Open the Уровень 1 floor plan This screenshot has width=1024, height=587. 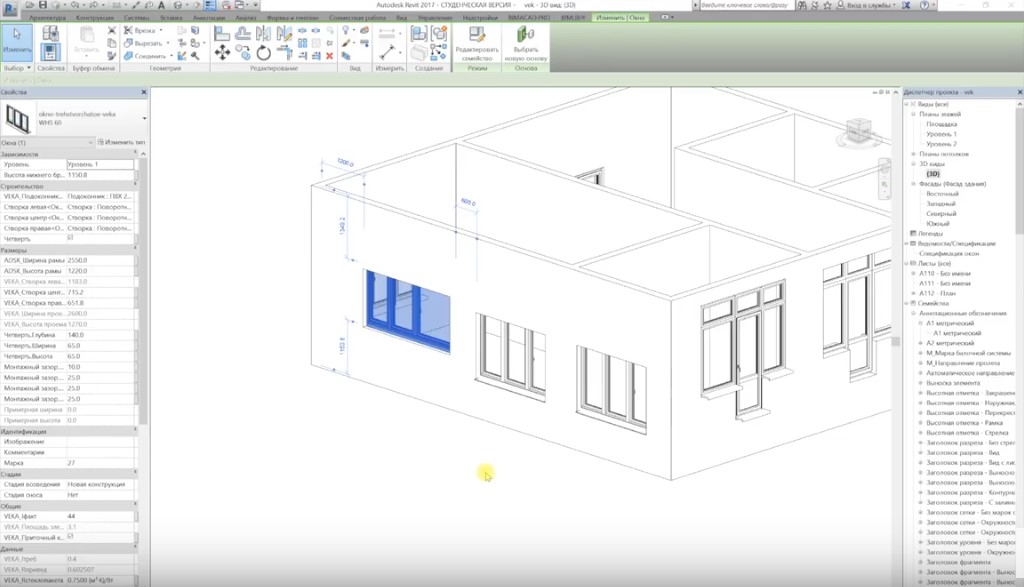(x=941, y=133)
